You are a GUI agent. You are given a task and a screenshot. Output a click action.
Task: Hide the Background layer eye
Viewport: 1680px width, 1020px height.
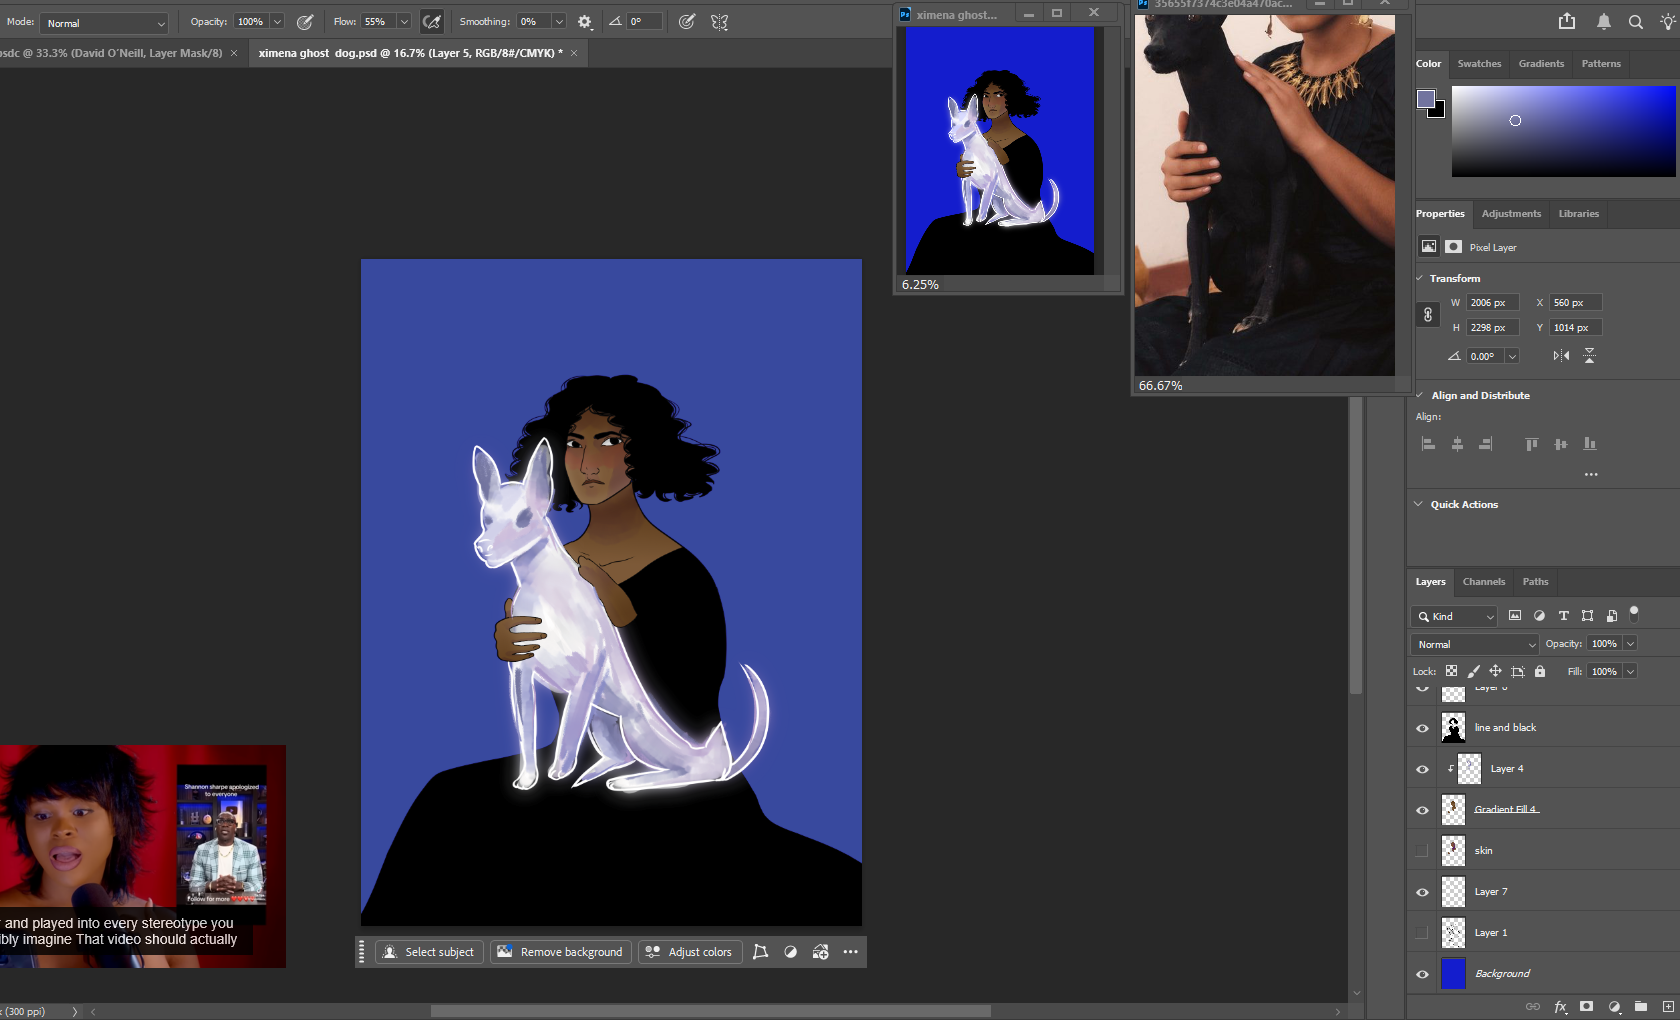(1422, 974)
